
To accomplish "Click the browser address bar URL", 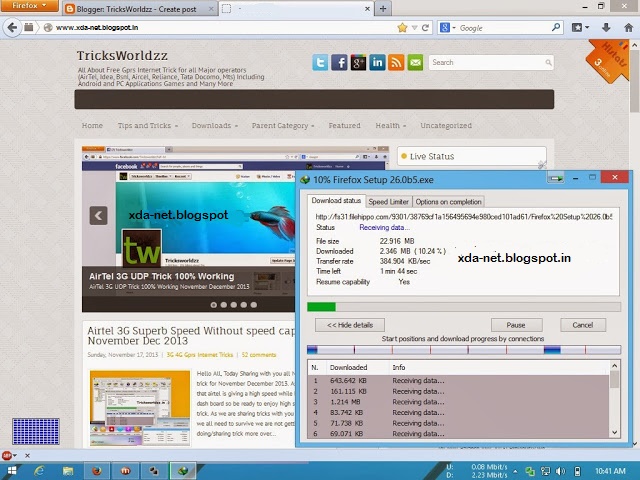I will click(97, 28).
